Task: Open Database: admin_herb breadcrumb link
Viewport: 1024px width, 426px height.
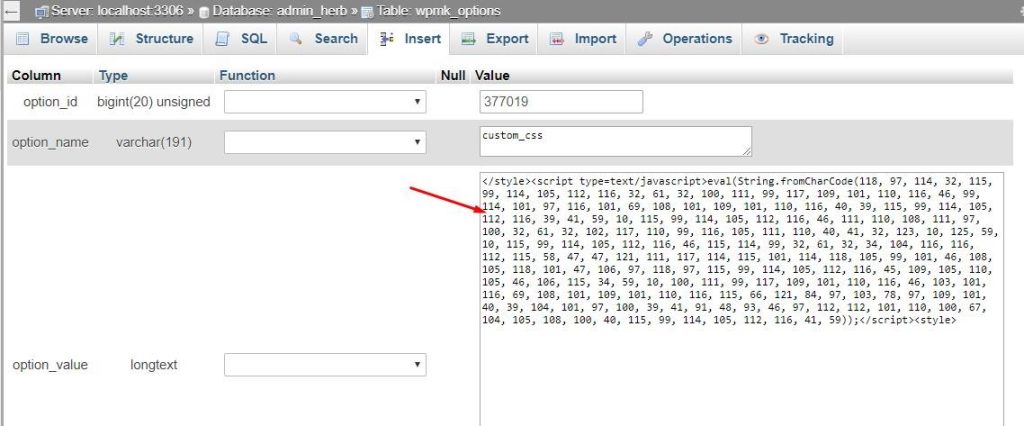Action: click(x=280, y=11)
